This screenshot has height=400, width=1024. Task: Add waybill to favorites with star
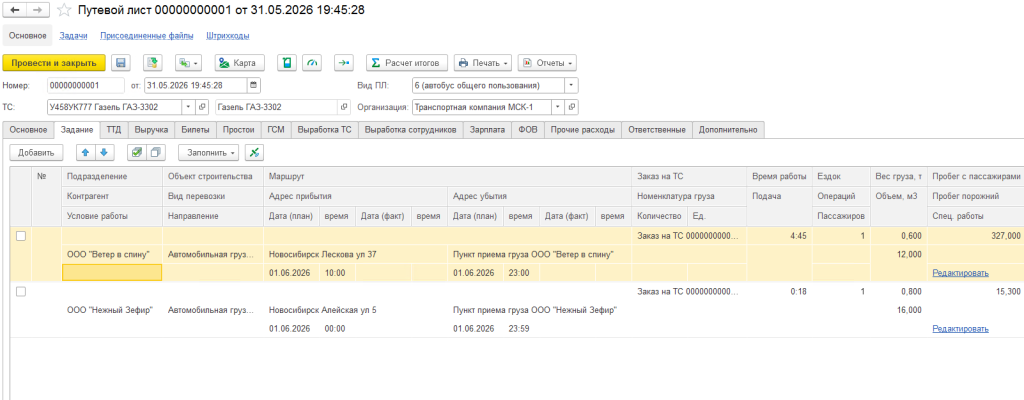tap(64, 10)
